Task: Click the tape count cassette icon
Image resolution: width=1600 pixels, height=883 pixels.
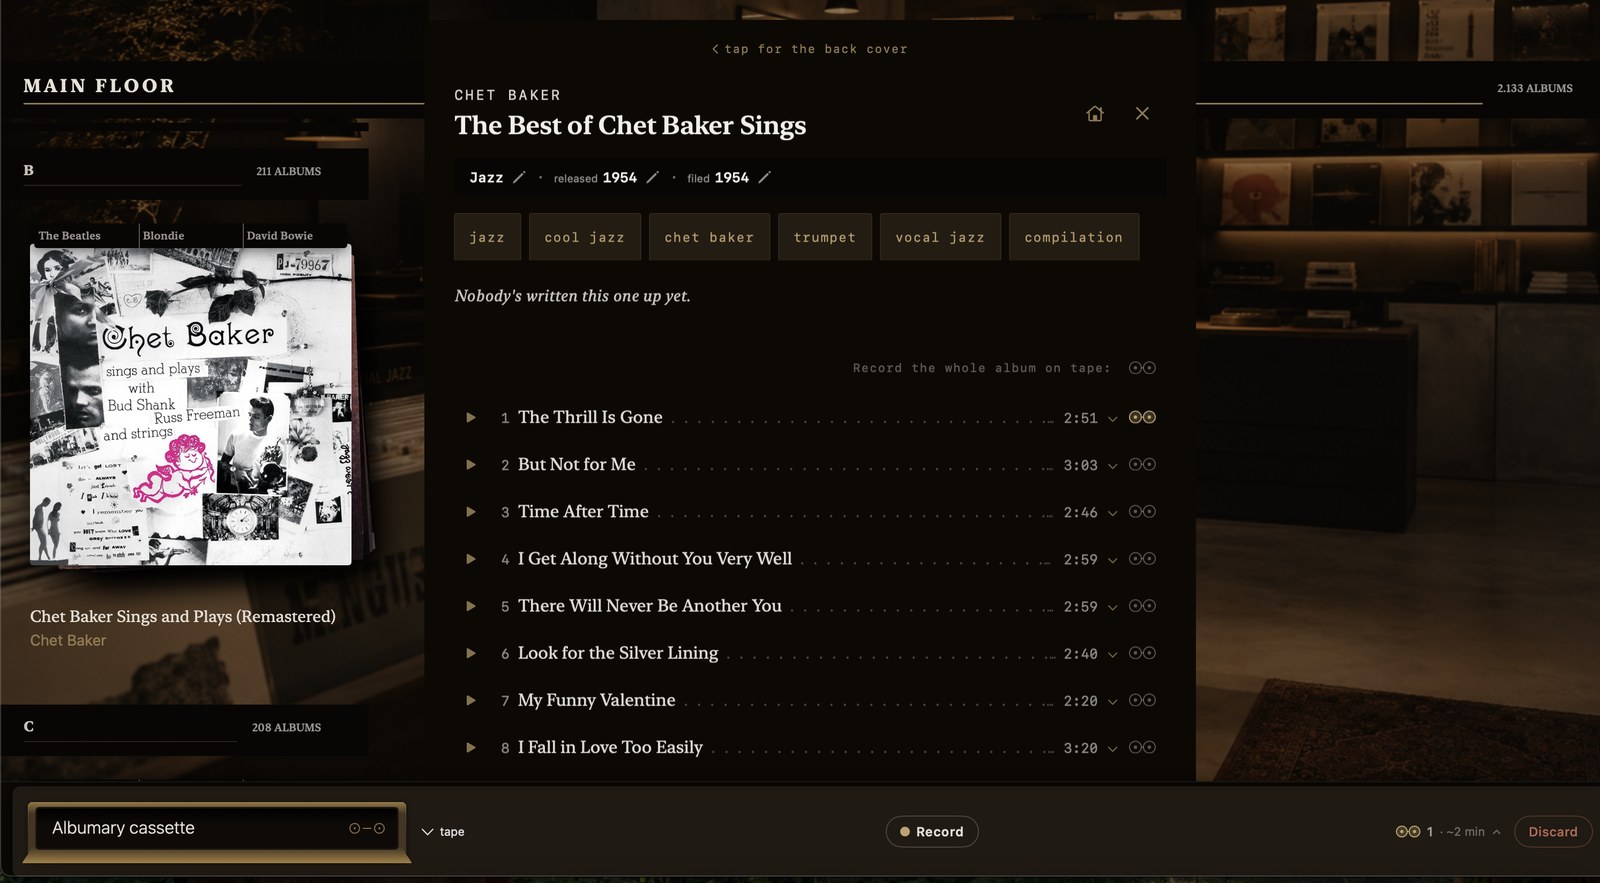Action: click(1408, 832)
